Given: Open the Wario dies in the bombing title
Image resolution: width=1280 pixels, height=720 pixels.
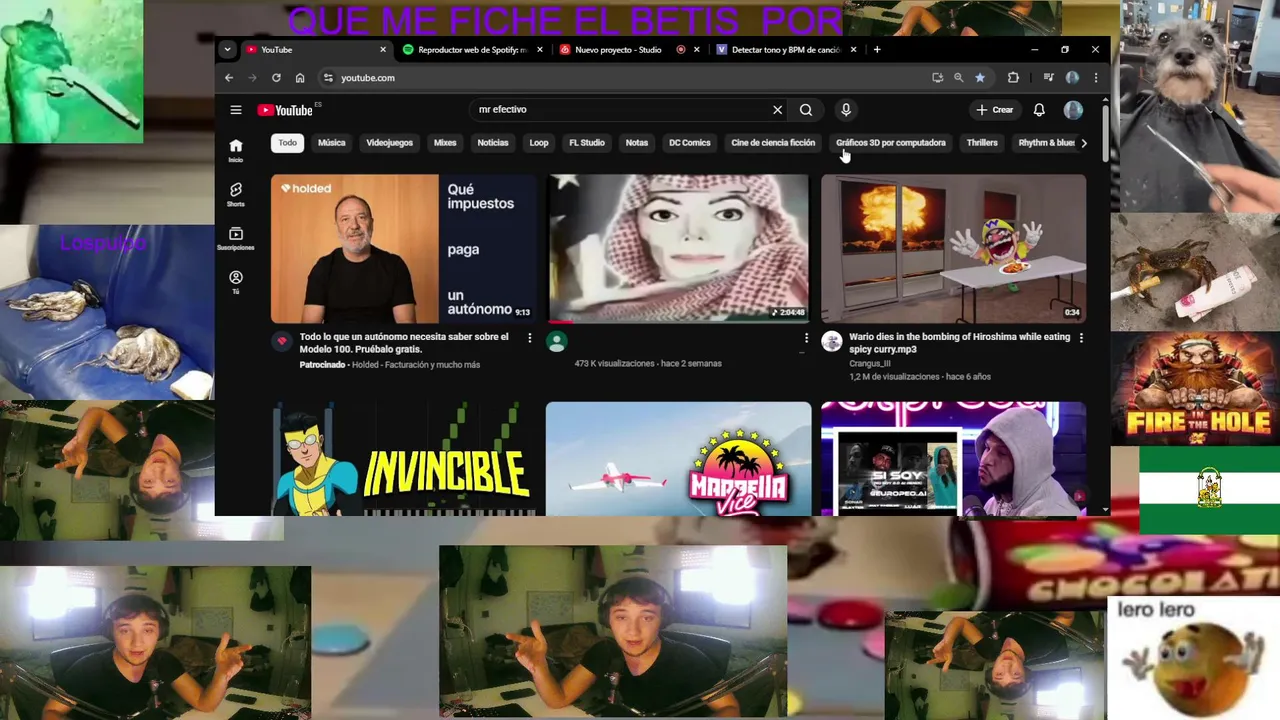Looking at the screenshot, I should click(x=959, y=344).
